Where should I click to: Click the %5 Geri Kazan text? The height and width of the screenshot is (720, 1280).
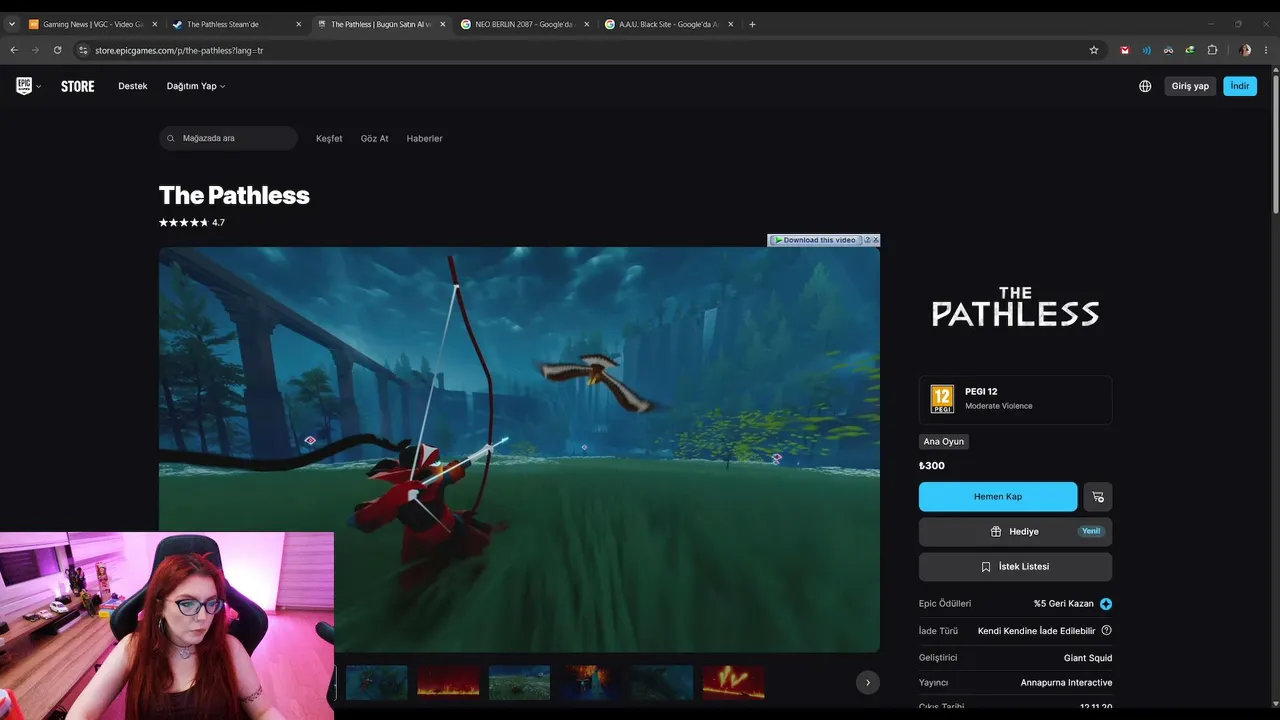pos(1064,604)
